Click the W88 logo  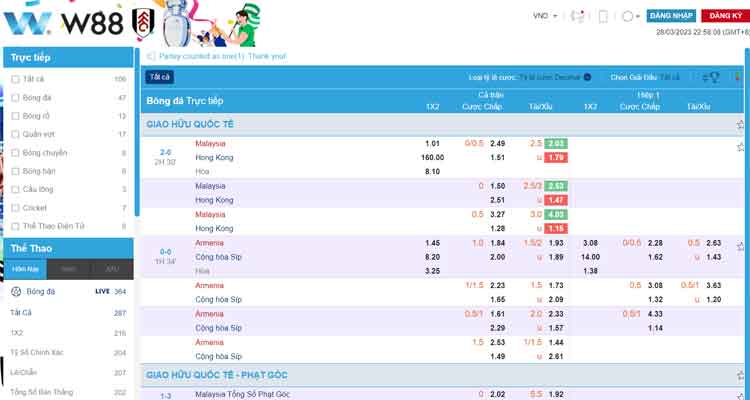click(63, 22)
